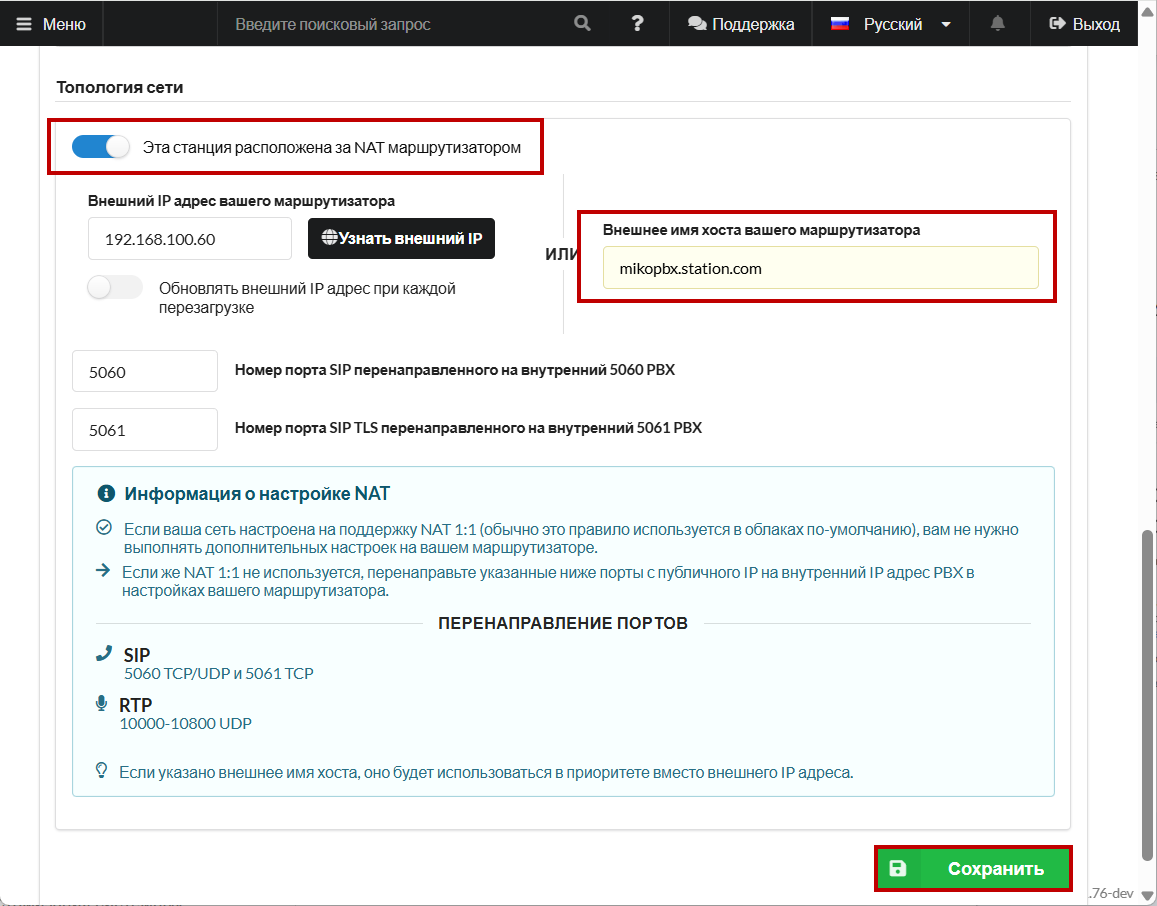The width and height of the screenshot is (1157, 906).
Task: Enable external IP update on reboot toggle
Action: (x=115, y=288)
